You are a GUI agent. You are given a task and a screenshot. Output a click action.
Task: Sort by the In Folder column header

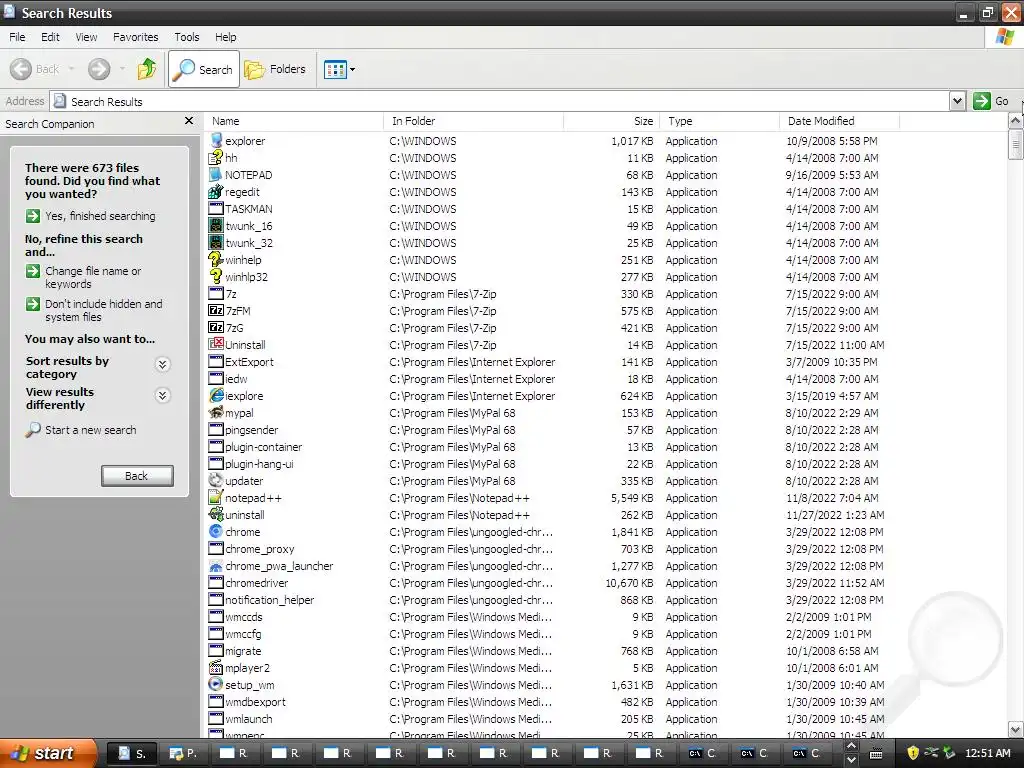pos(473,121)
